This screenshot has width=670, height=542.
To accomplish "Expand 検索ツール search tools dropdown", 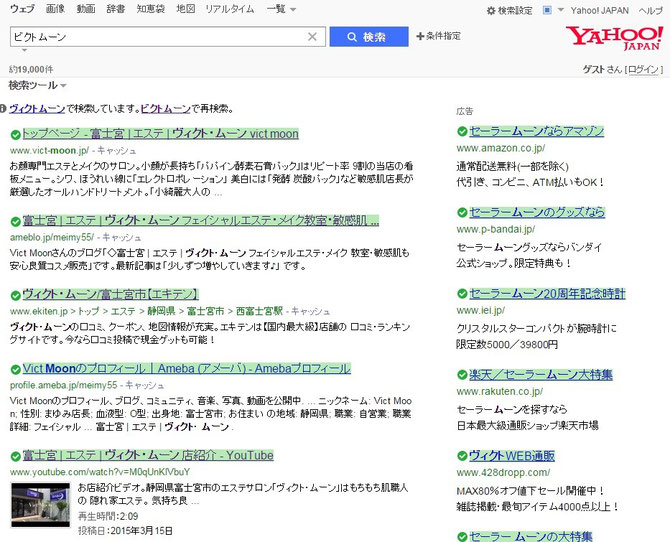I will point(38,85).
